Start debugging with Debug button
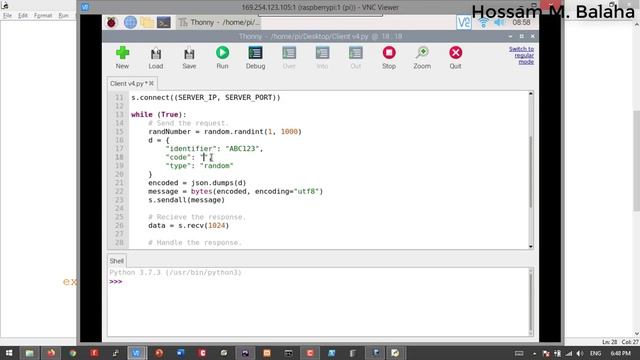This screenshot has height=360, width=640. tap(256, 57)
